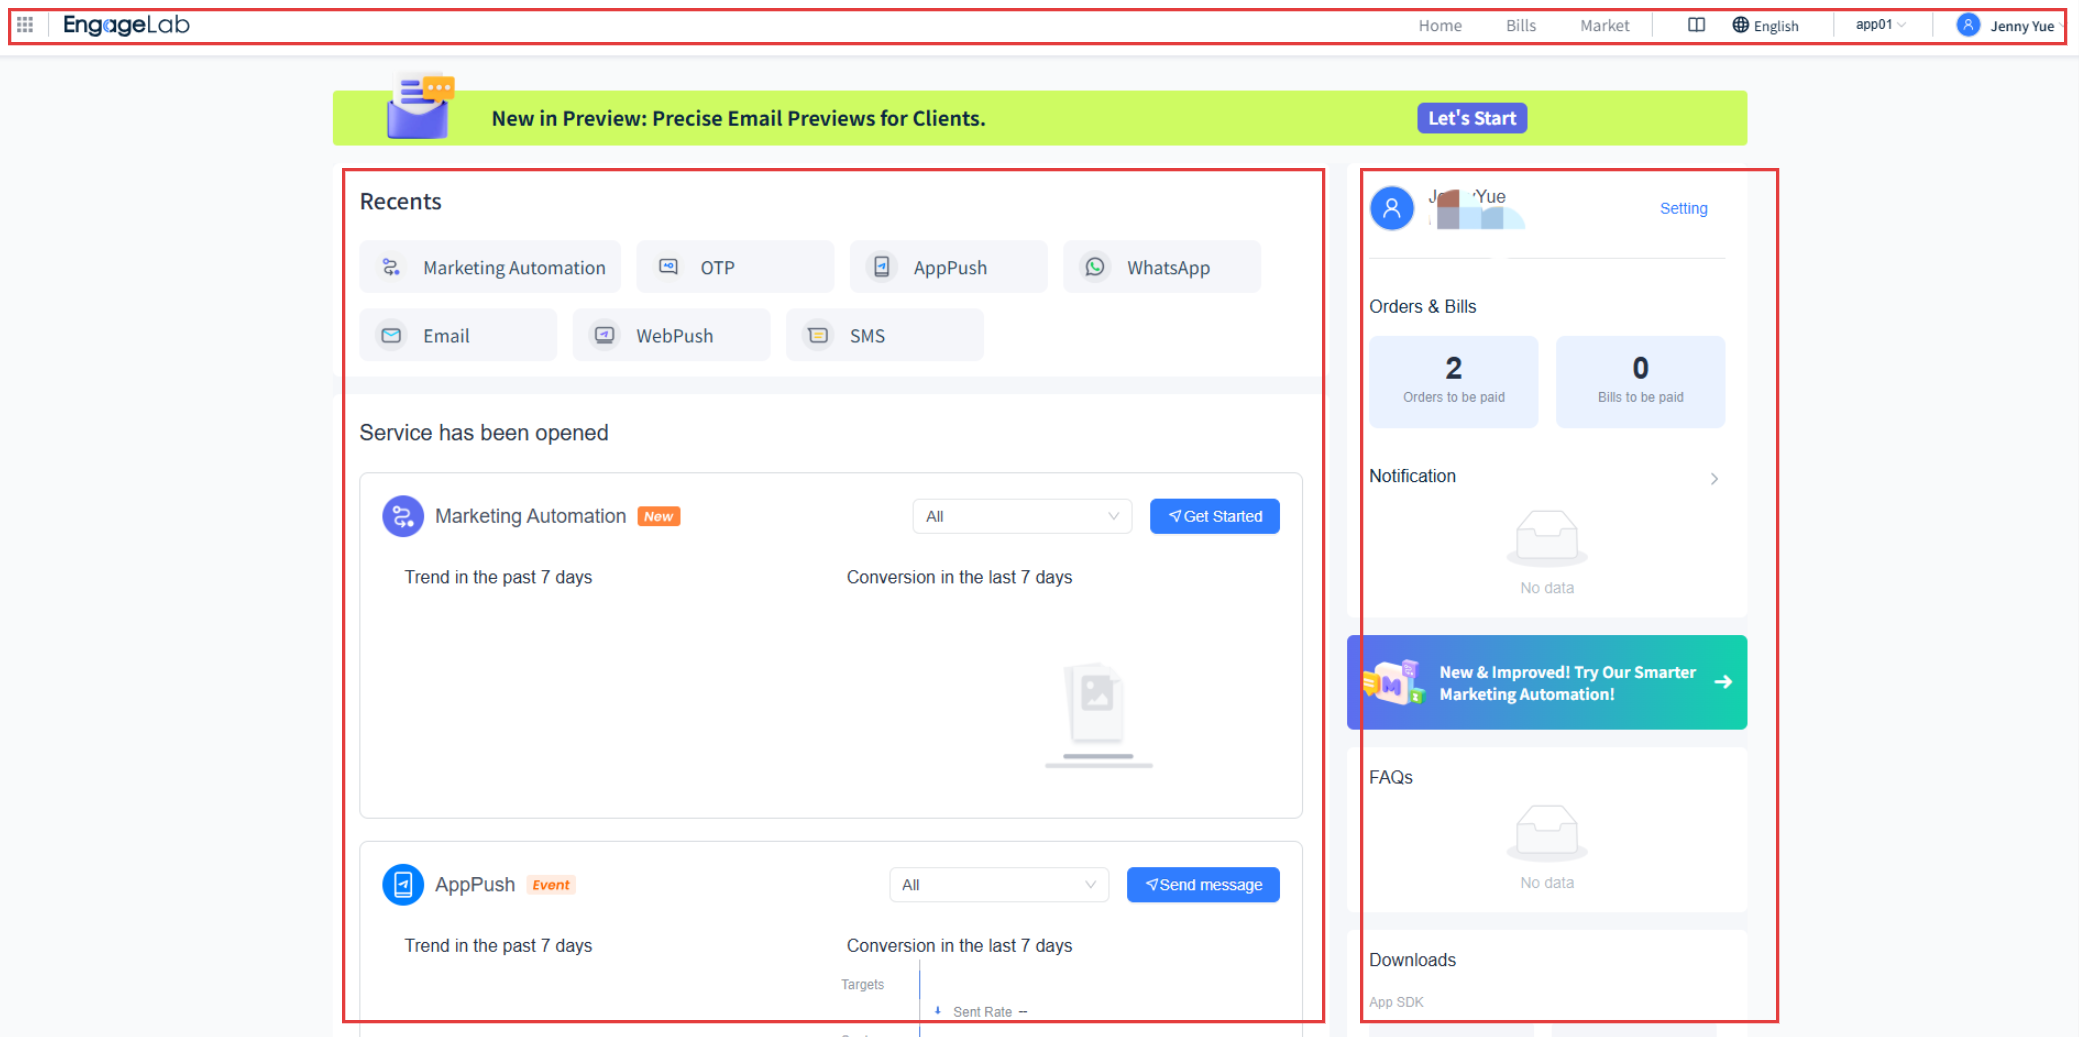Click the Event badge on AppPush
The width and height of the screenshot is (2079, 1037).
[551, 885]
